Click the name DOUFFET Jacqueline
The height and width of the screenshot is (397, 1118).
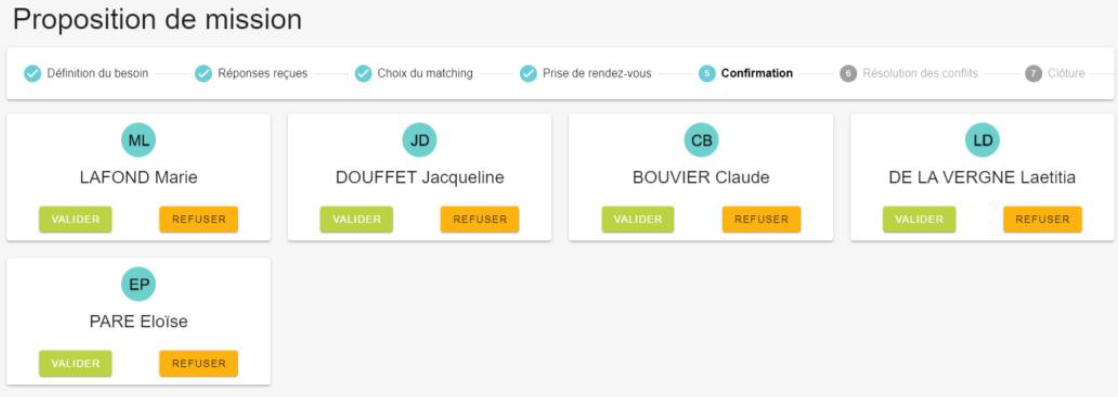click(x=420, y=177)
